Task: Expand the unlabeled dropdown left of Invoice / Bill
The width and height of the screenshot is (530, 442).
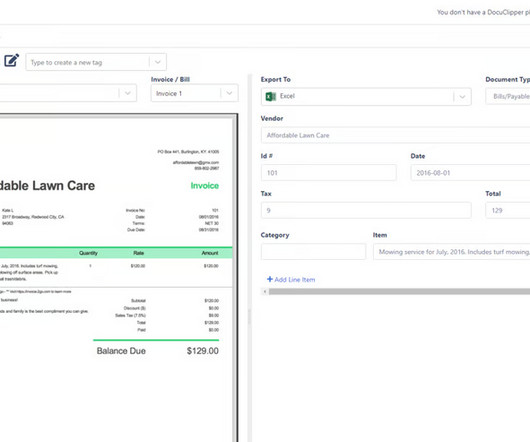Action: (128, 93)
